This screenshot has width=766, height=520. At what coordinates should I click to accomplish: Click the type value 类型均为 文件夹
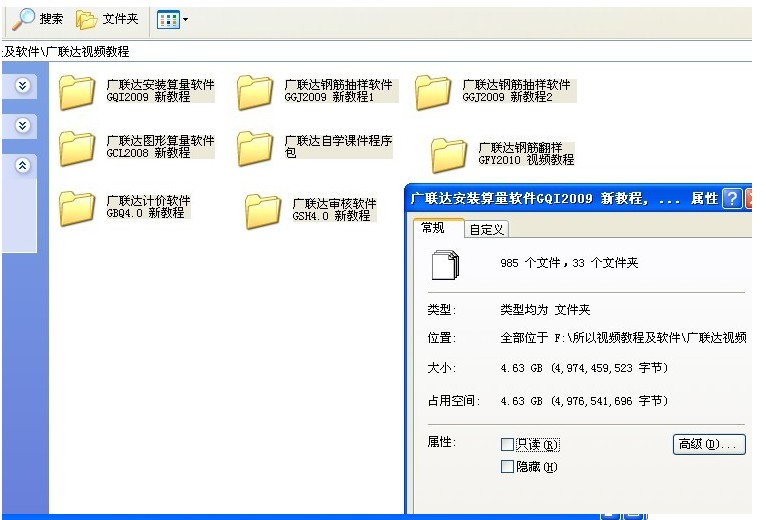545,310
